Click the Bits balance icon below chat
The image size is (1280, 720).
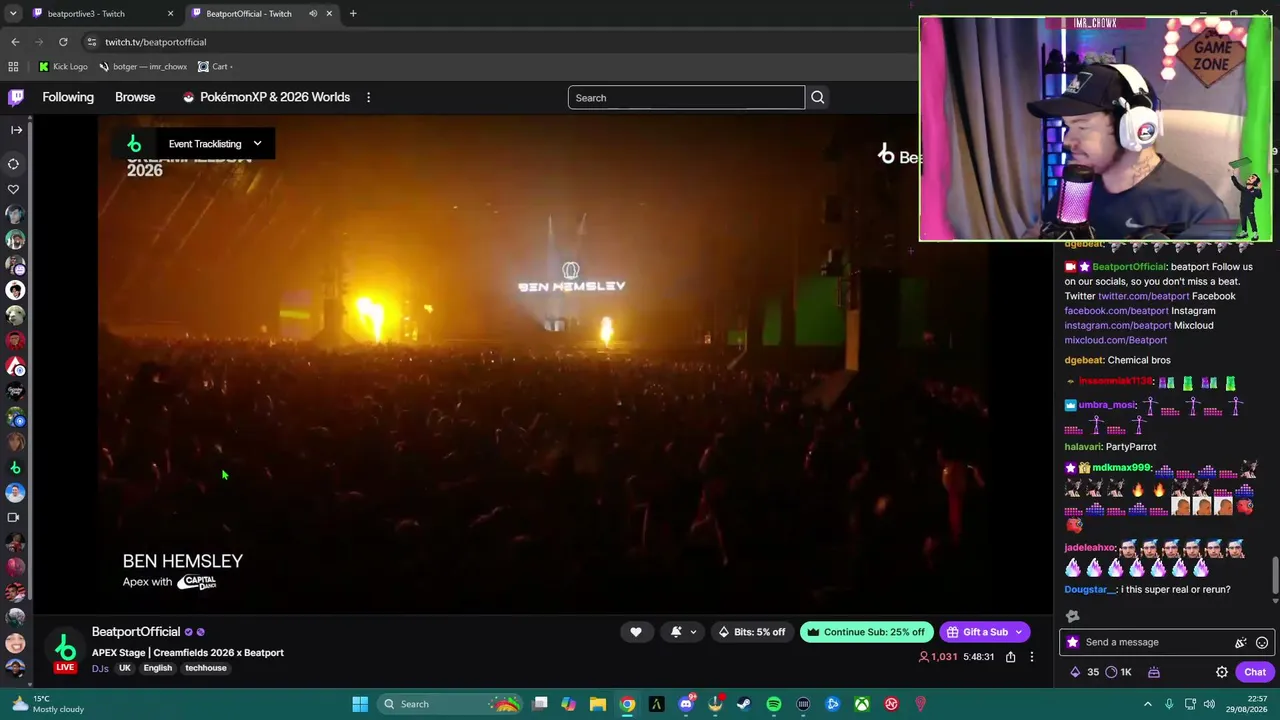pos(1076,672)
